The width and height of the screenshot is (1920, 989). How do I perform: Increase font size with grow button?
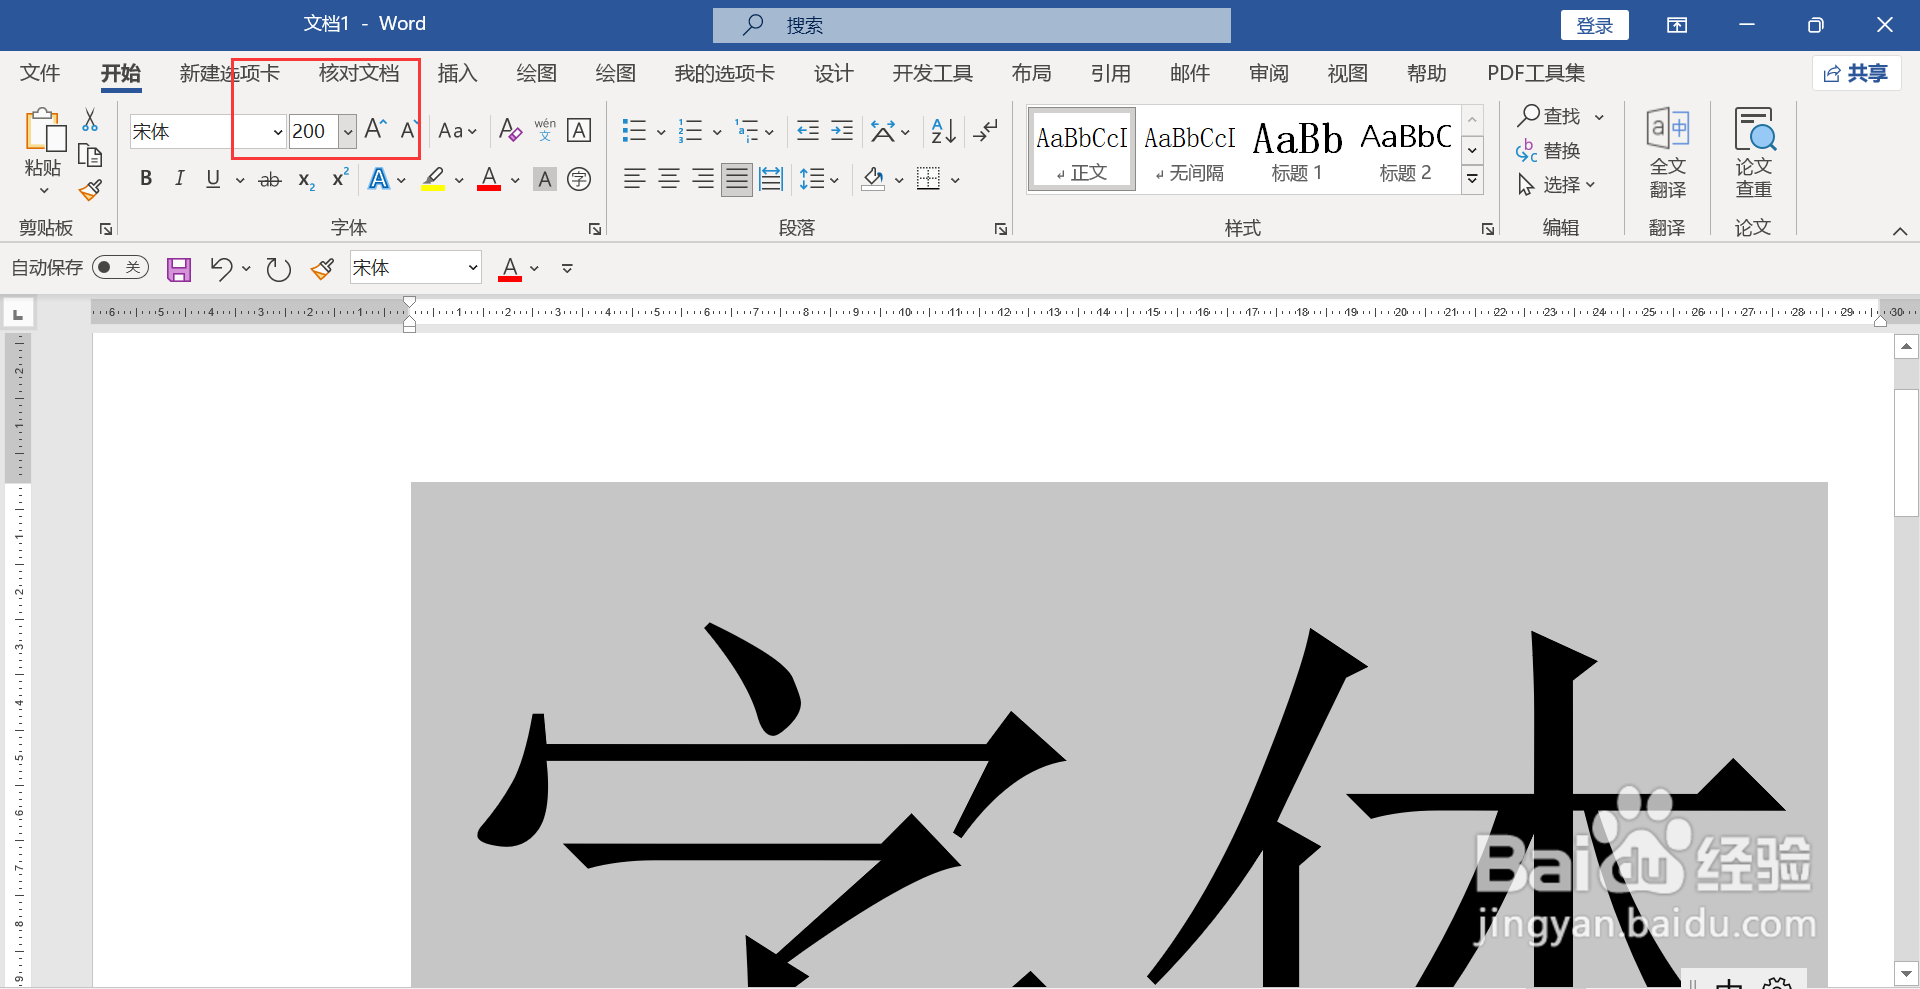375,130
